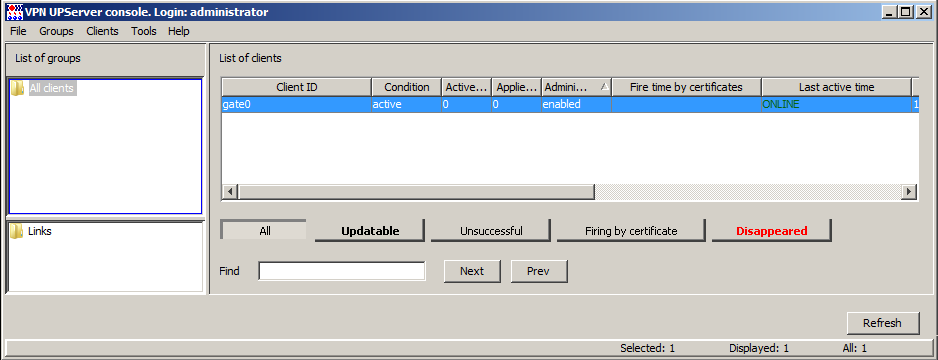Select the All clients folder icon

(18, 88)
